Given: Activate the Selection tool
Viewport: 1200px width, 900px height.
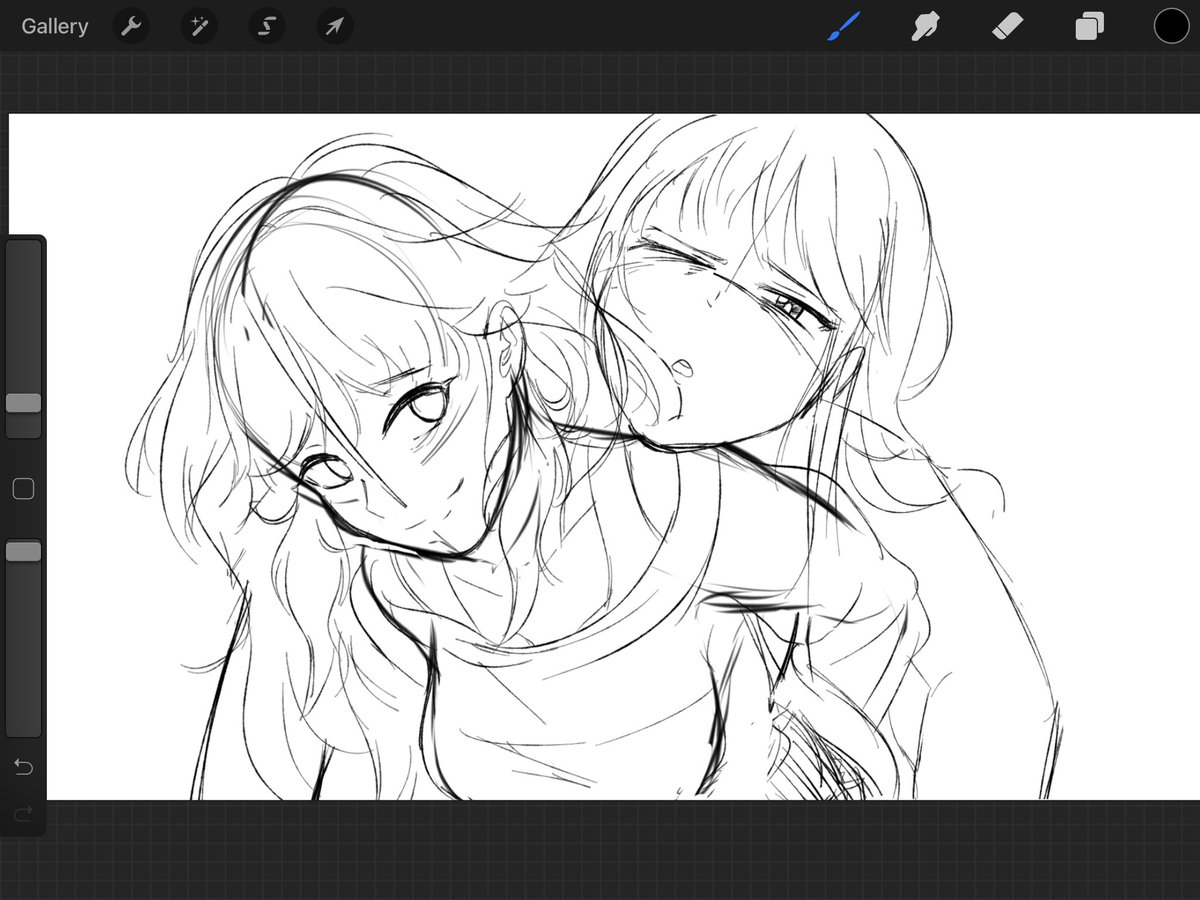Looking at the screenshot, I should click(x=267, y=27).
